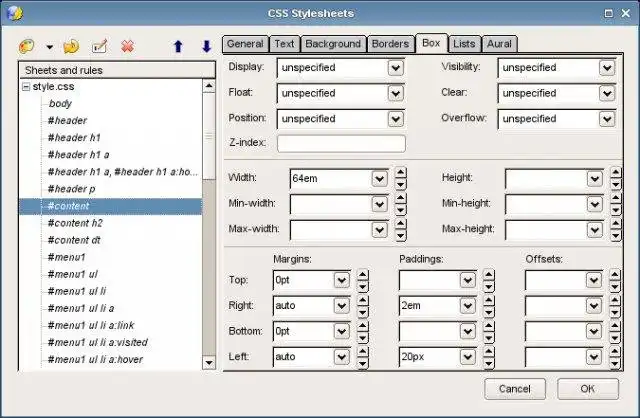Delete the selected rule with red X
Image resolution: width=640 pixels, height=418 pixels.
(127, 46)
